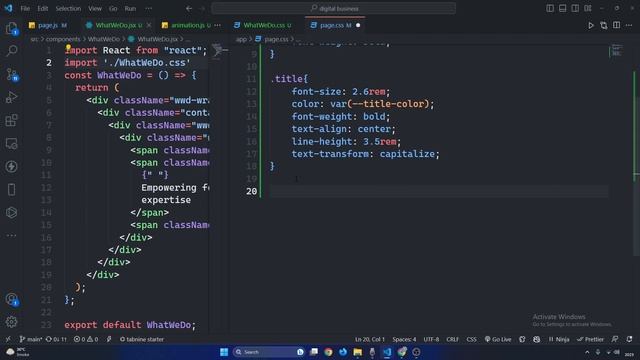This screenshot has width=640, height=360.
Task: Split the right editor
Action: pyautogui.click(x=616, y=25)
